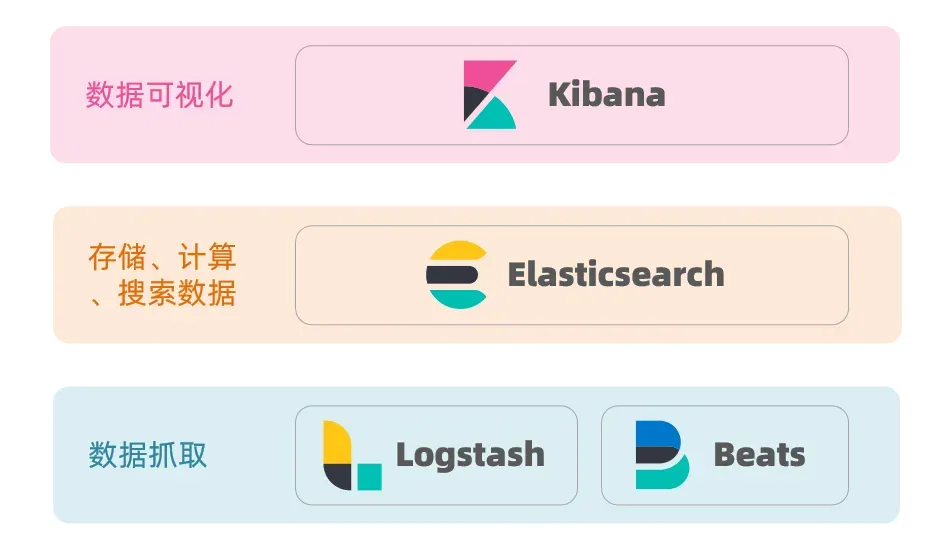Click the teal base of Kibana logo
The height and width of the screenshot is (549, 929).
495,117
